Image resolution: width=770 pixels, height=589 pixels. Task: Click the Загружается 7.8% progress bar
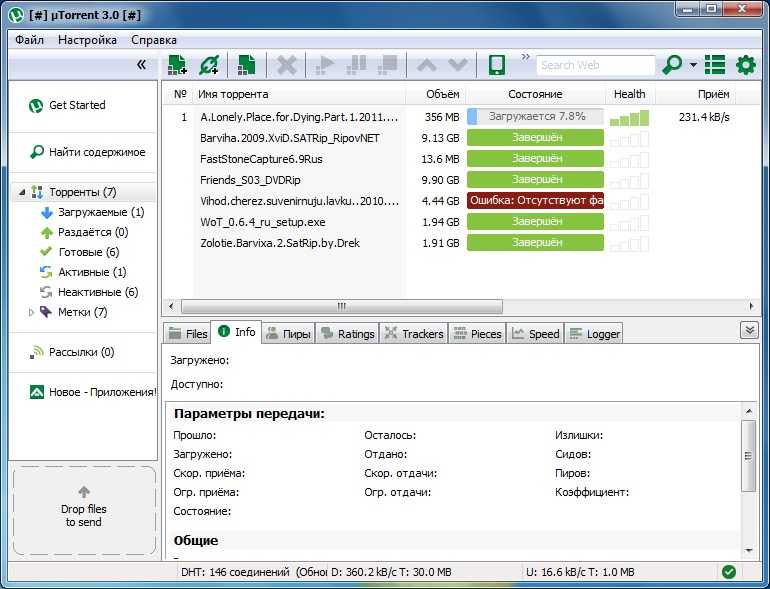pos(535,117)
